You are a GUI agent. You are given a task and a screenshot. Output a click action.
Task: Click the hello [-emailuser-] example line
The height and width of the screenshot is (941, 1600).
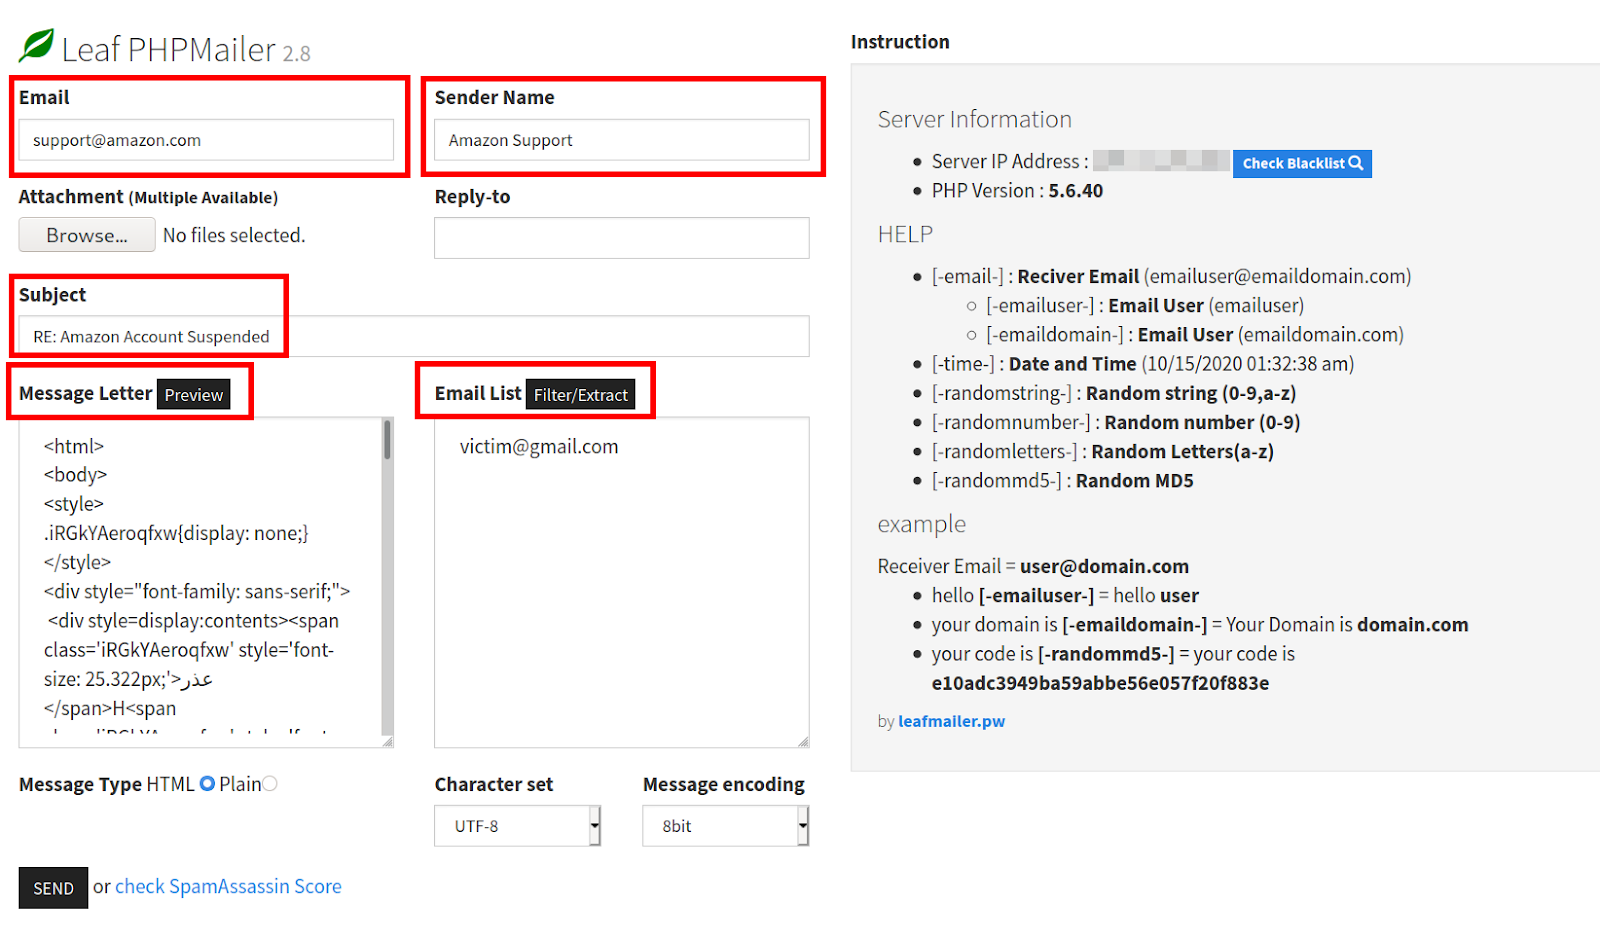[x=1065, y=596]
